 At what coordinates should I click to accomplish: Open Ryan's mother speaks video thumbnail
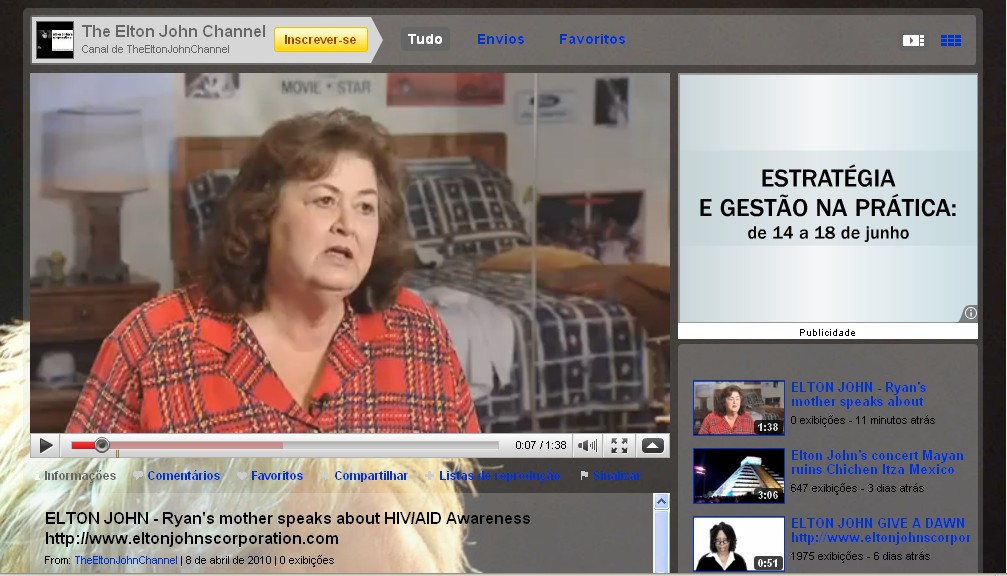pos(739,408)
